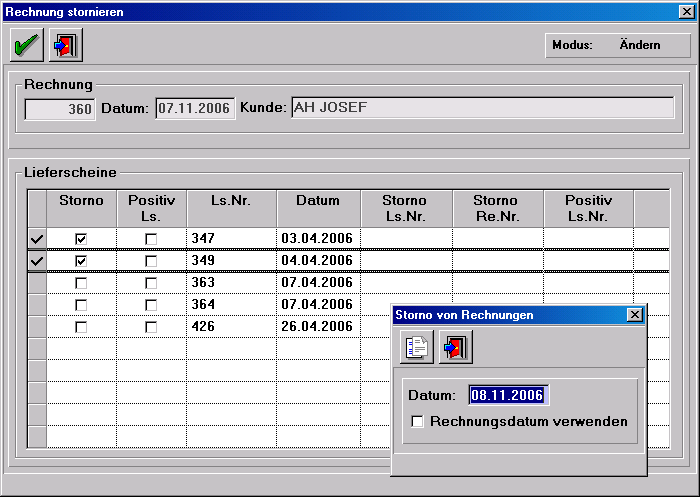
Task: Close the Storno von Rechnungen dialog
Action: [634, 315]
